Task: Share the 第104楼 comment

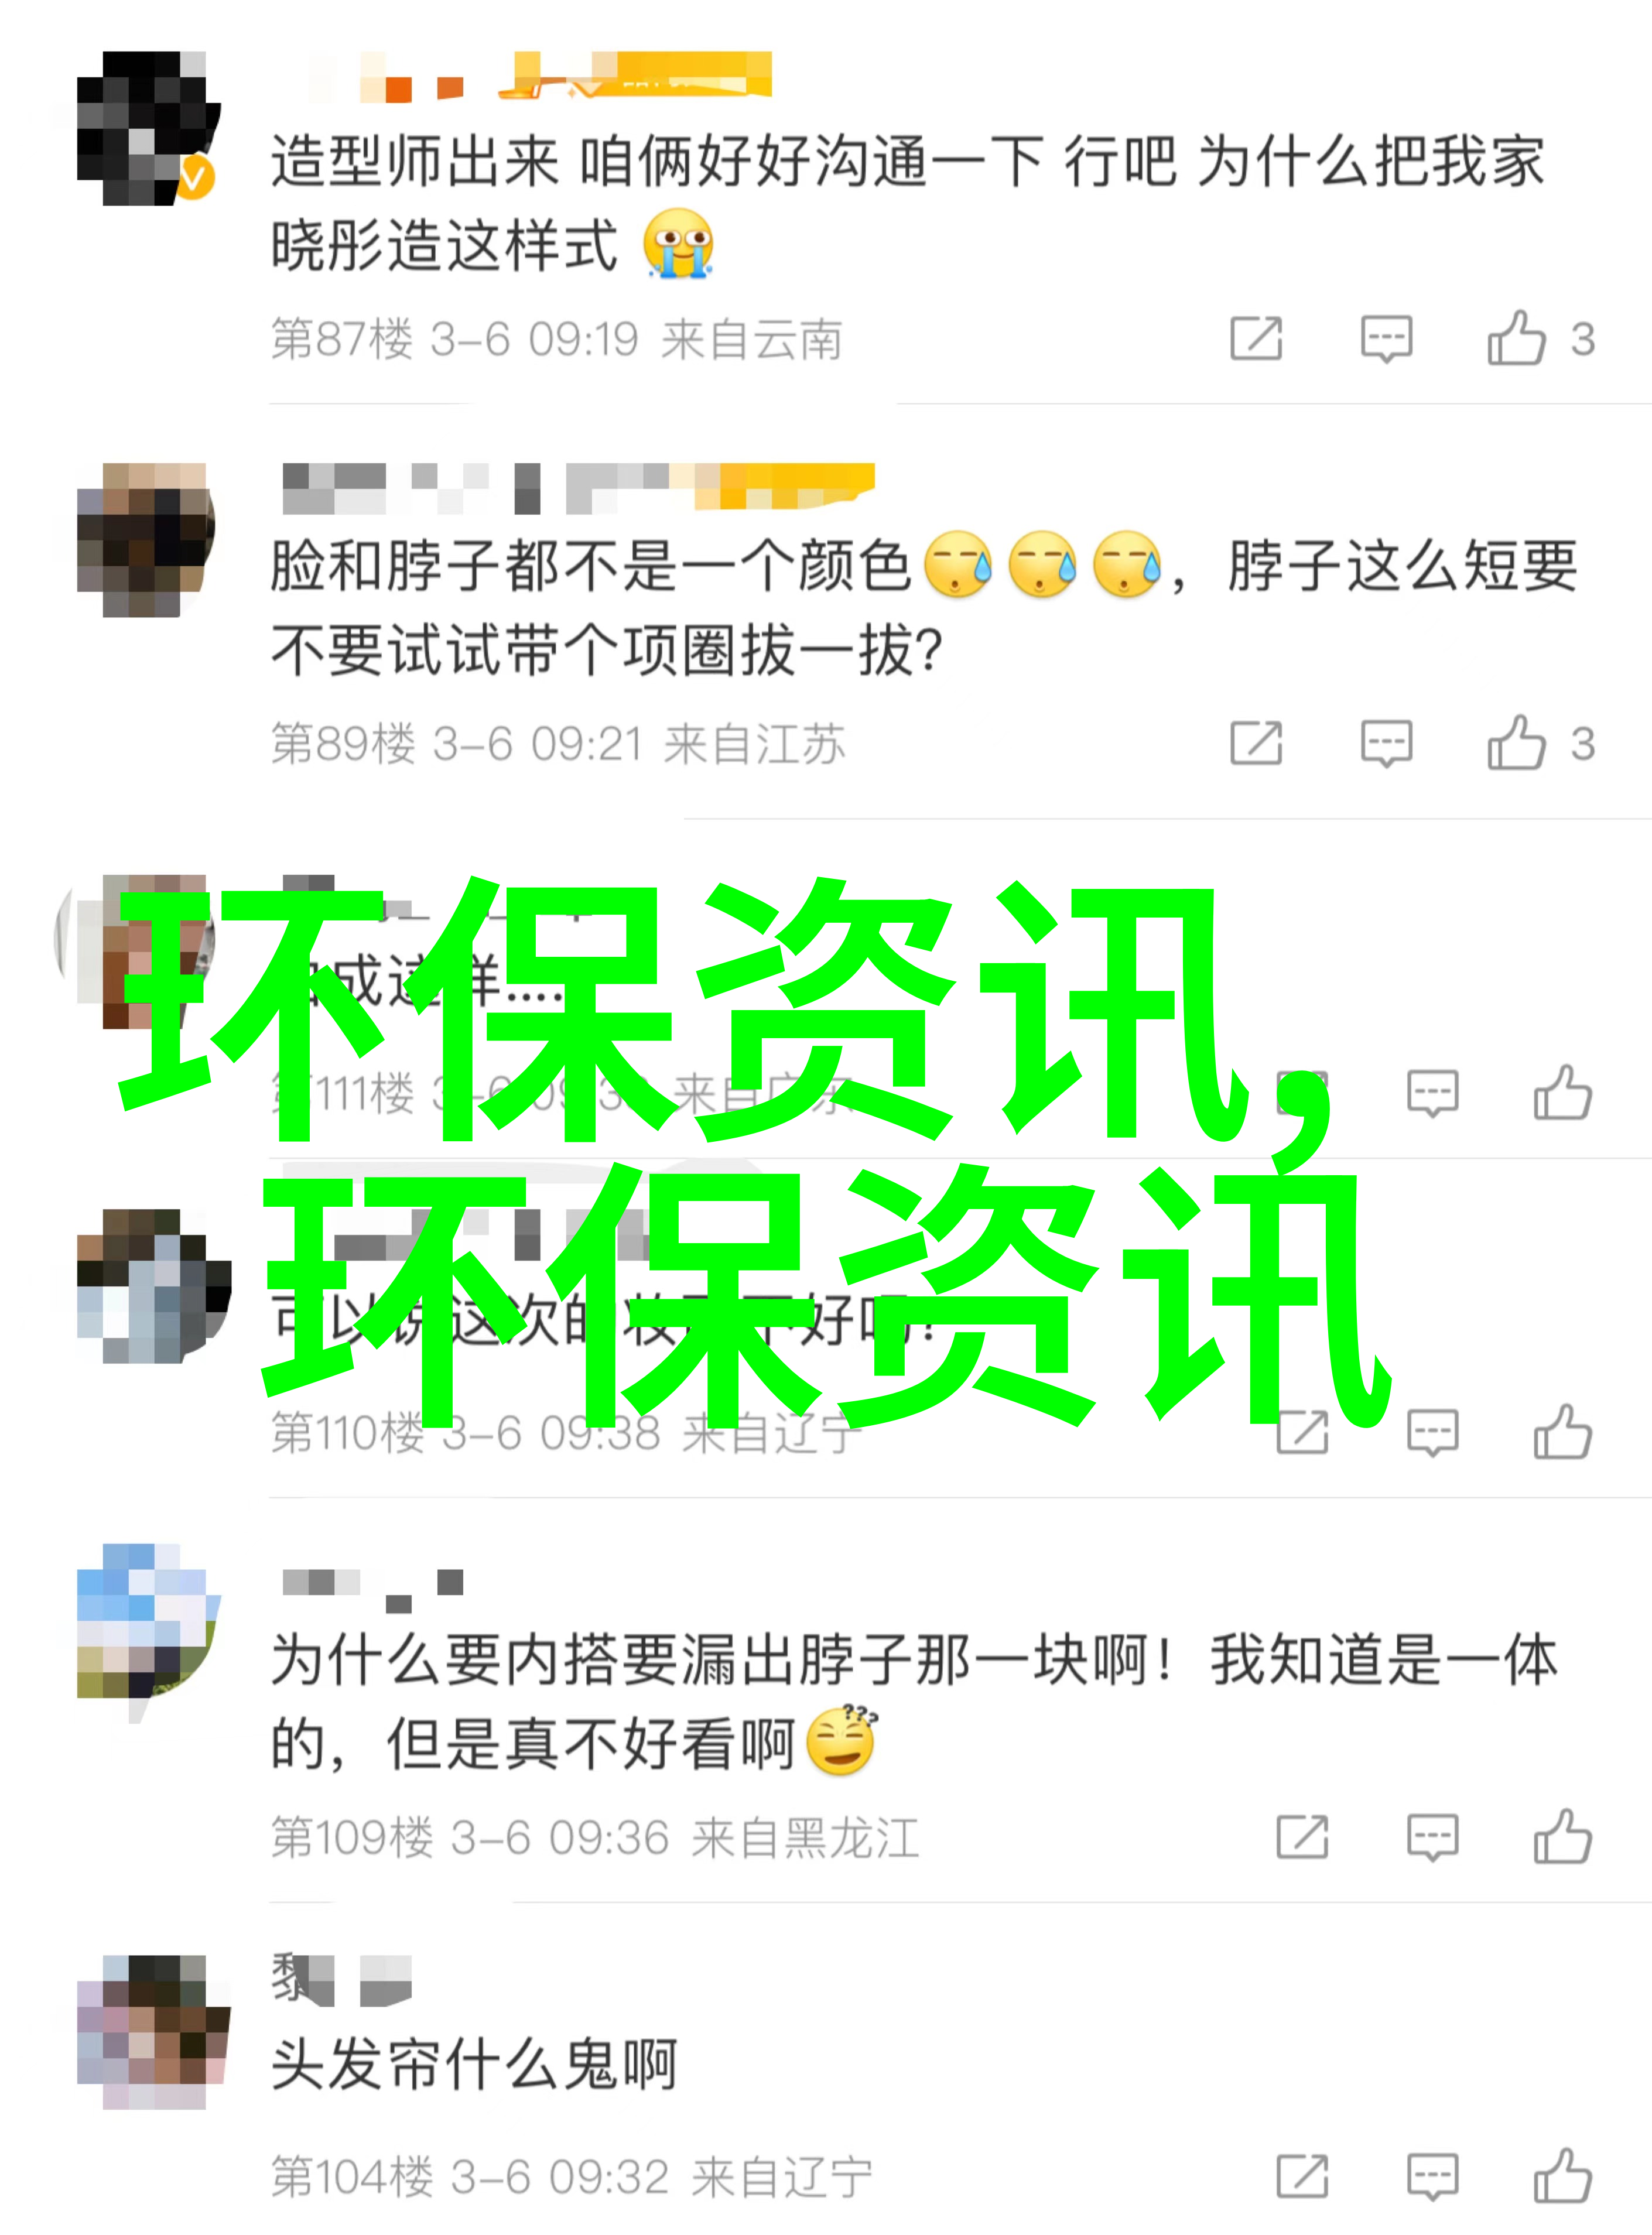Action: click(x=1302, y=2177)
